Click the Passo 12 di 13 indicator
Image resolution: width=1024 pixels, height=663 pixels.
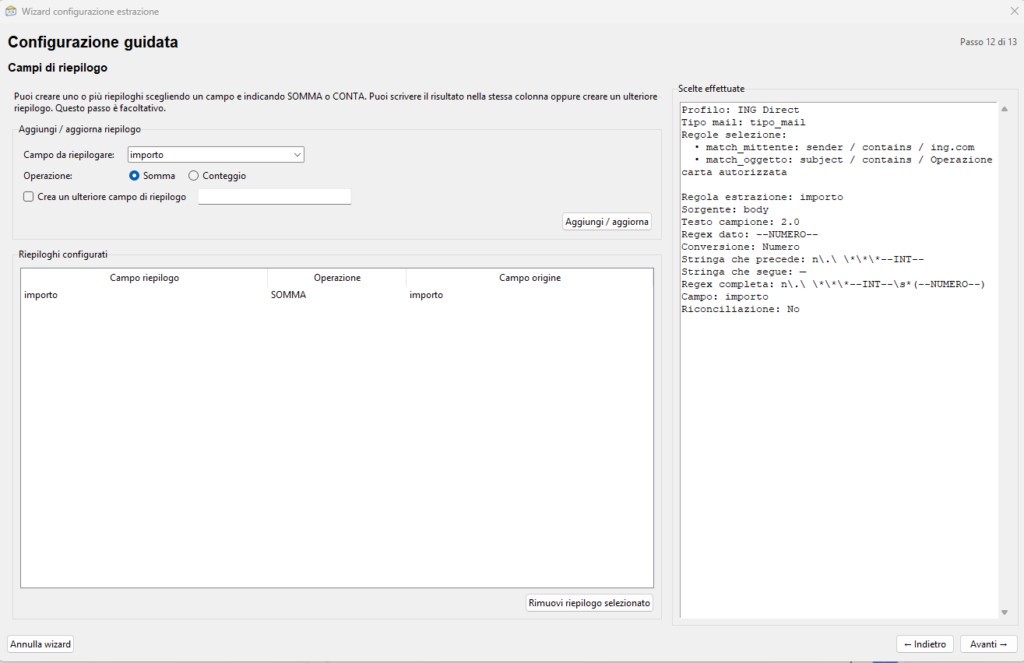click(988, 42)
